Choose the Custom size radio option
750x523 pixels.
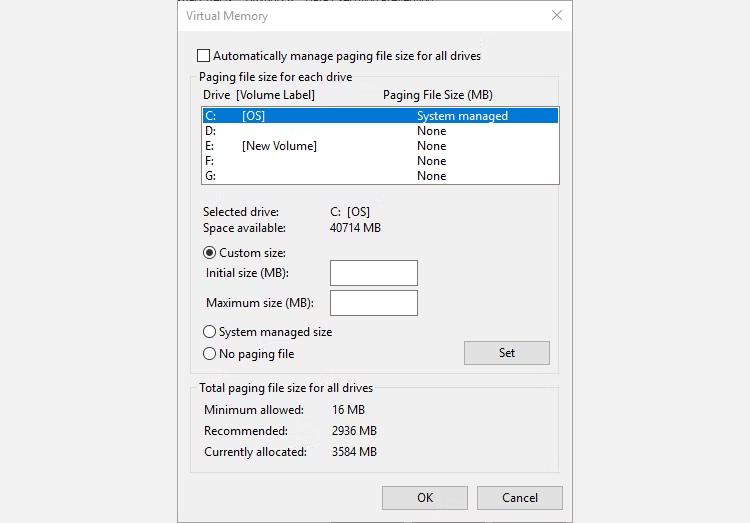click(210, 253)
